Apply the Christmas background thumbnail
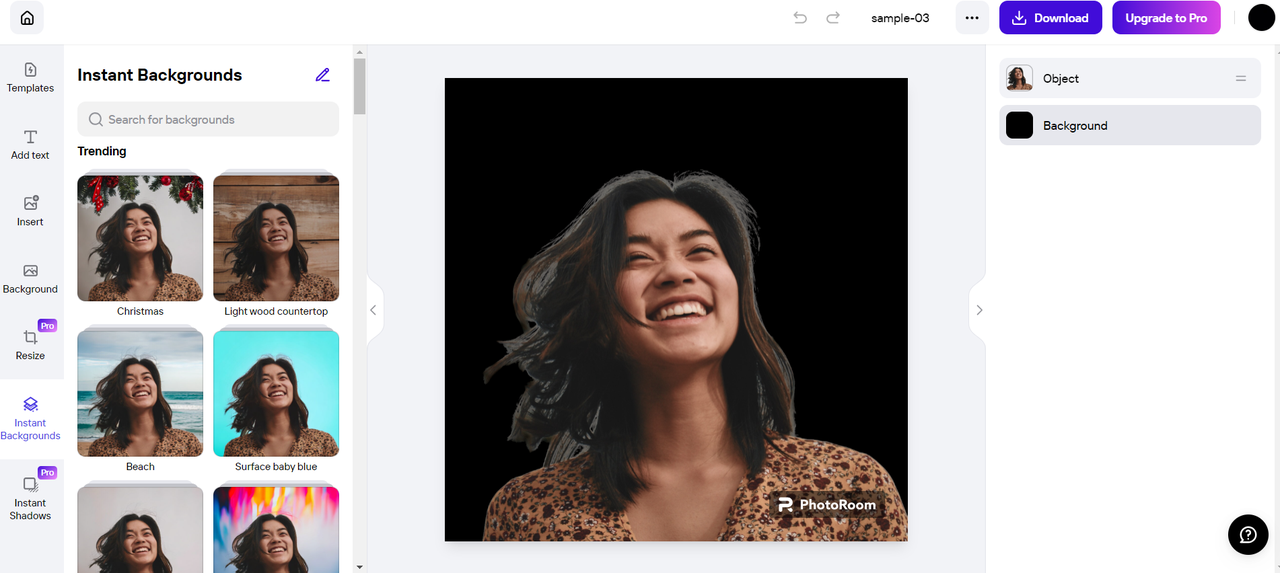This screenshot has height=573, width=1280. pos(140,238)
